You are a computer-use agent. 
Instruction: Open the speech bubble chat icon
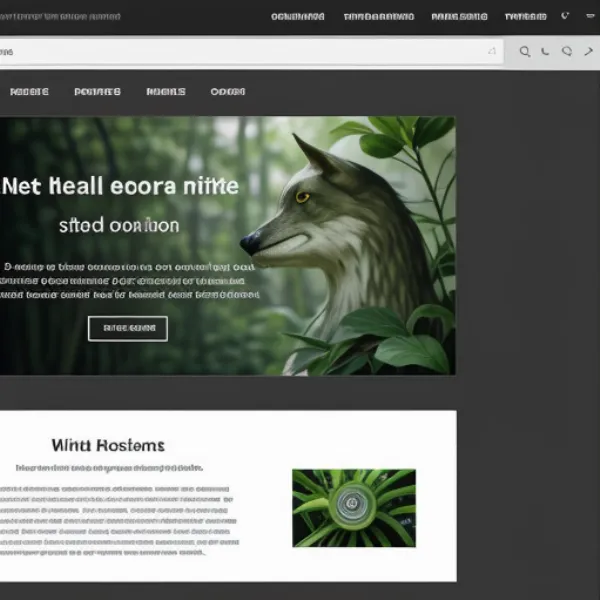pyautogui.click(x=567, y=51)
